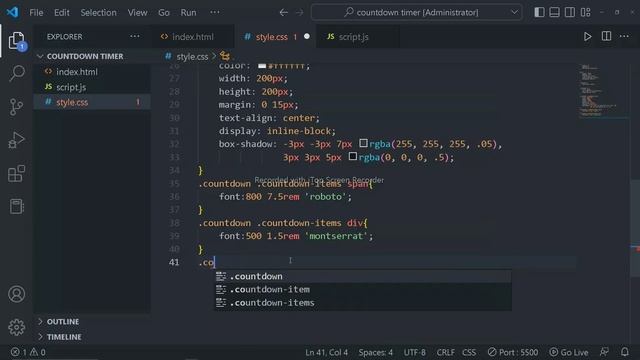Click the #ffffff color swatch on color line

pyautogui.click(x=262, y=65)
